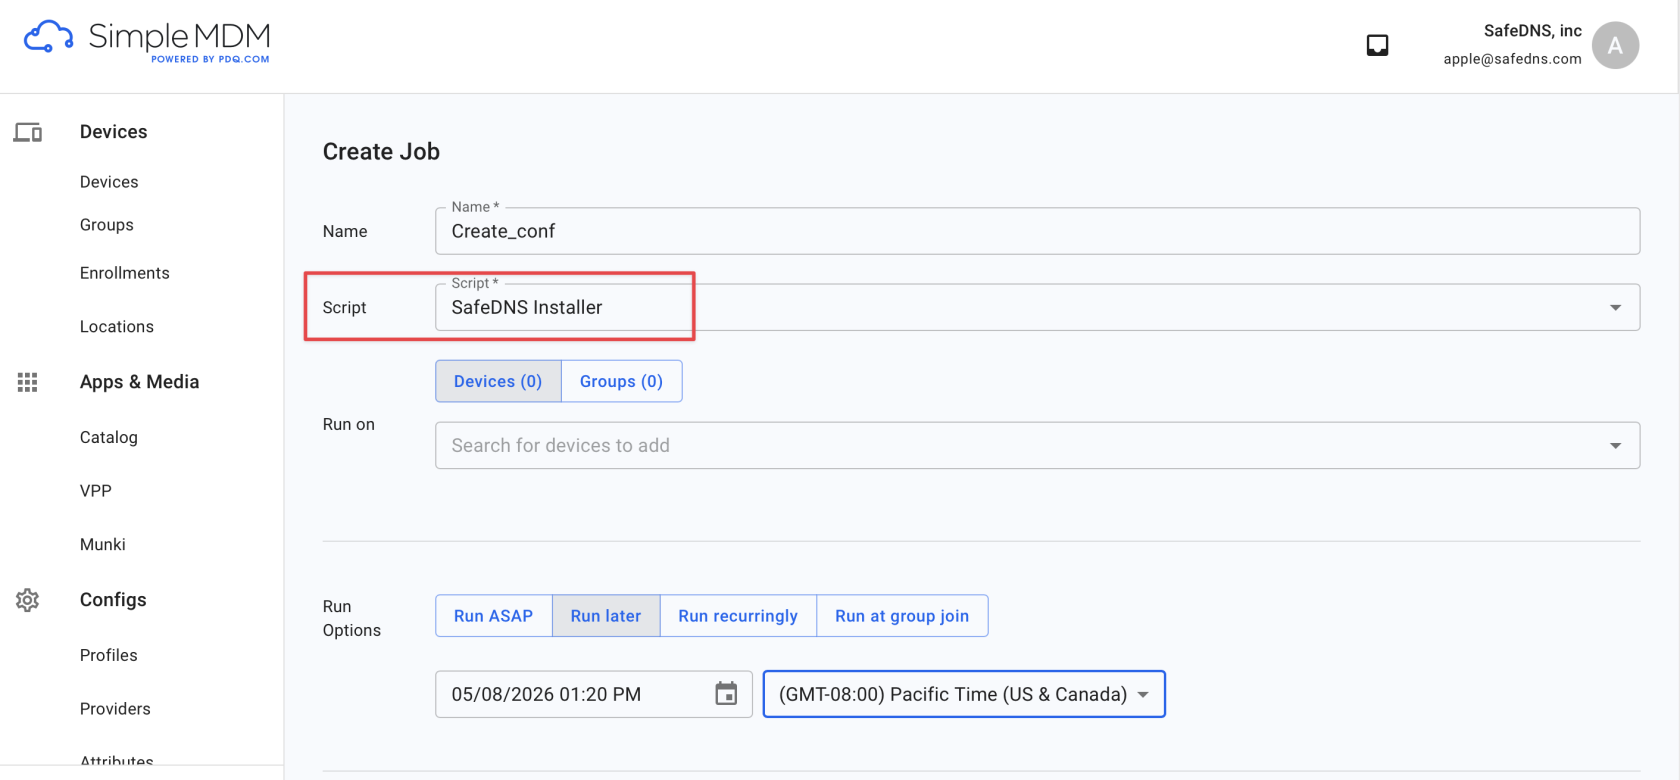This screenshot has height=780, width=1680.
Task: Select the Devices (0) tab
Action: click(498, 381)
